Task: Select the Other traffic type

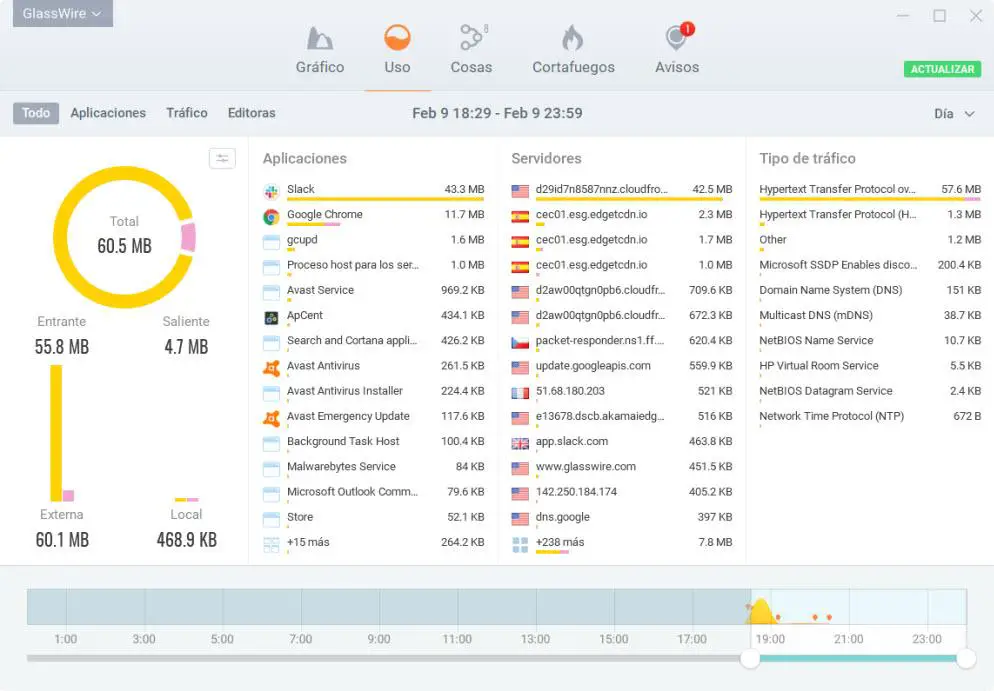Action: click(870, 241)
